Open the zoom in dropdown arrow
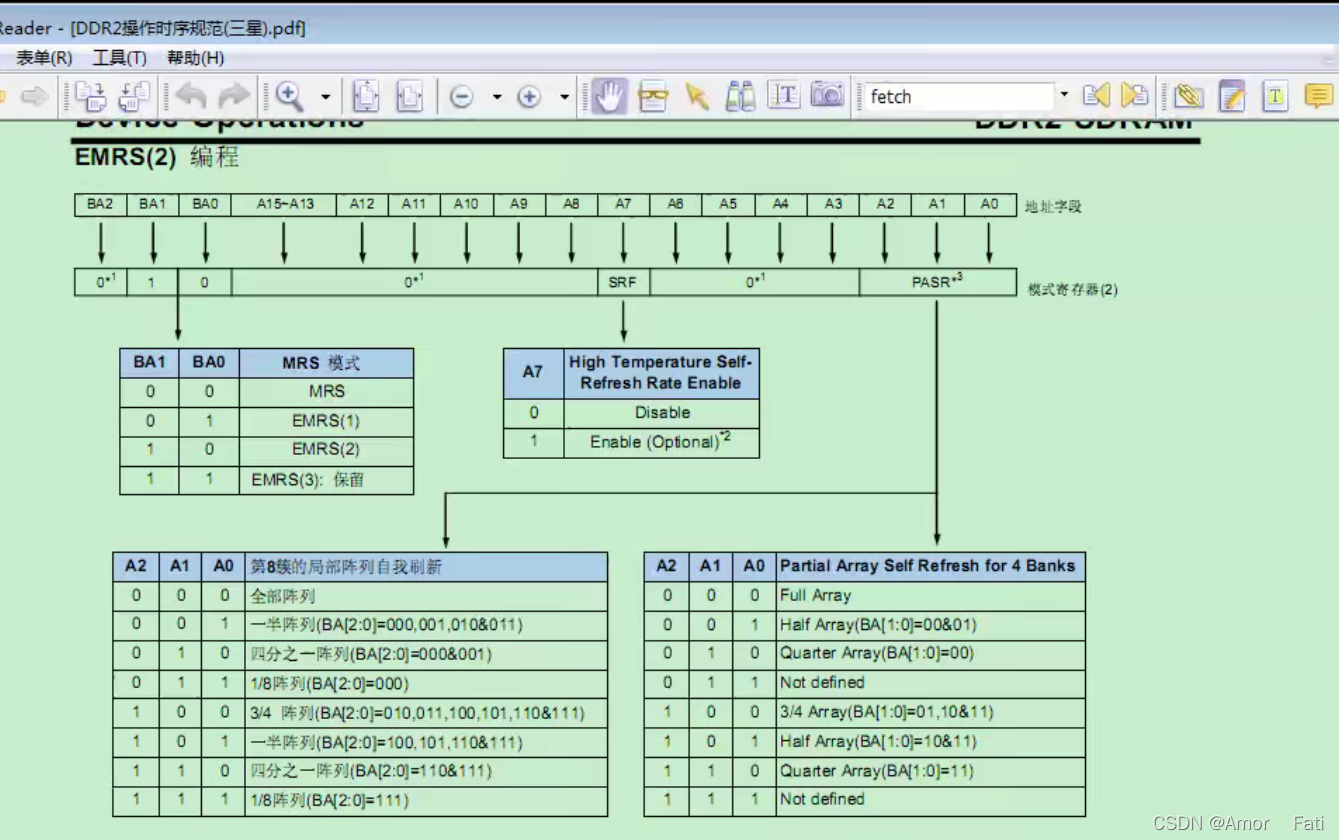The image size is (1339, 840). [x=565, y=97]
